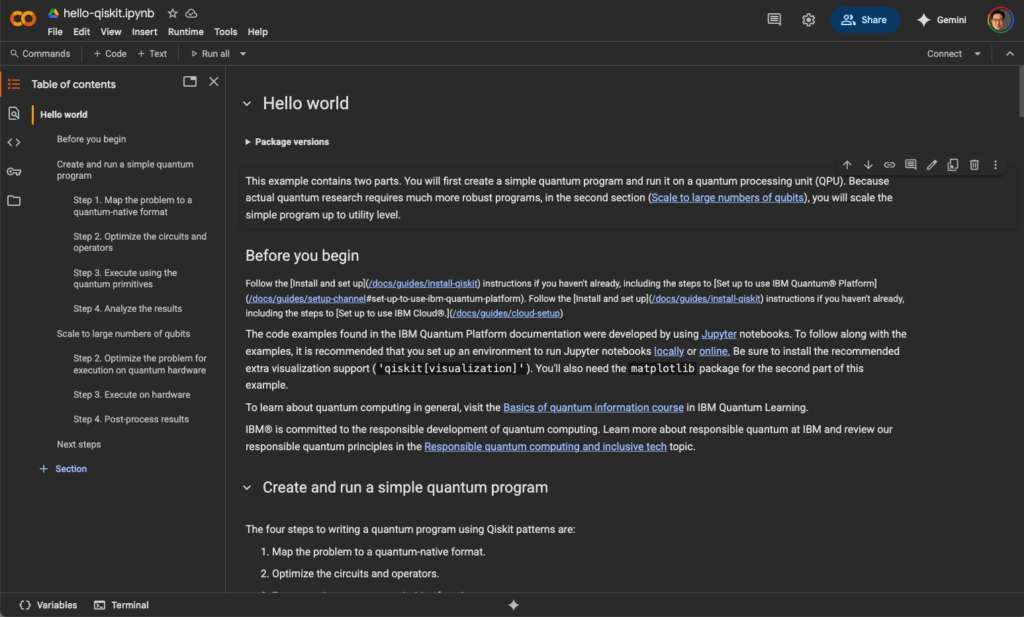Go to Before you begin in contents

pyautogui.click(x=91, y=139)
